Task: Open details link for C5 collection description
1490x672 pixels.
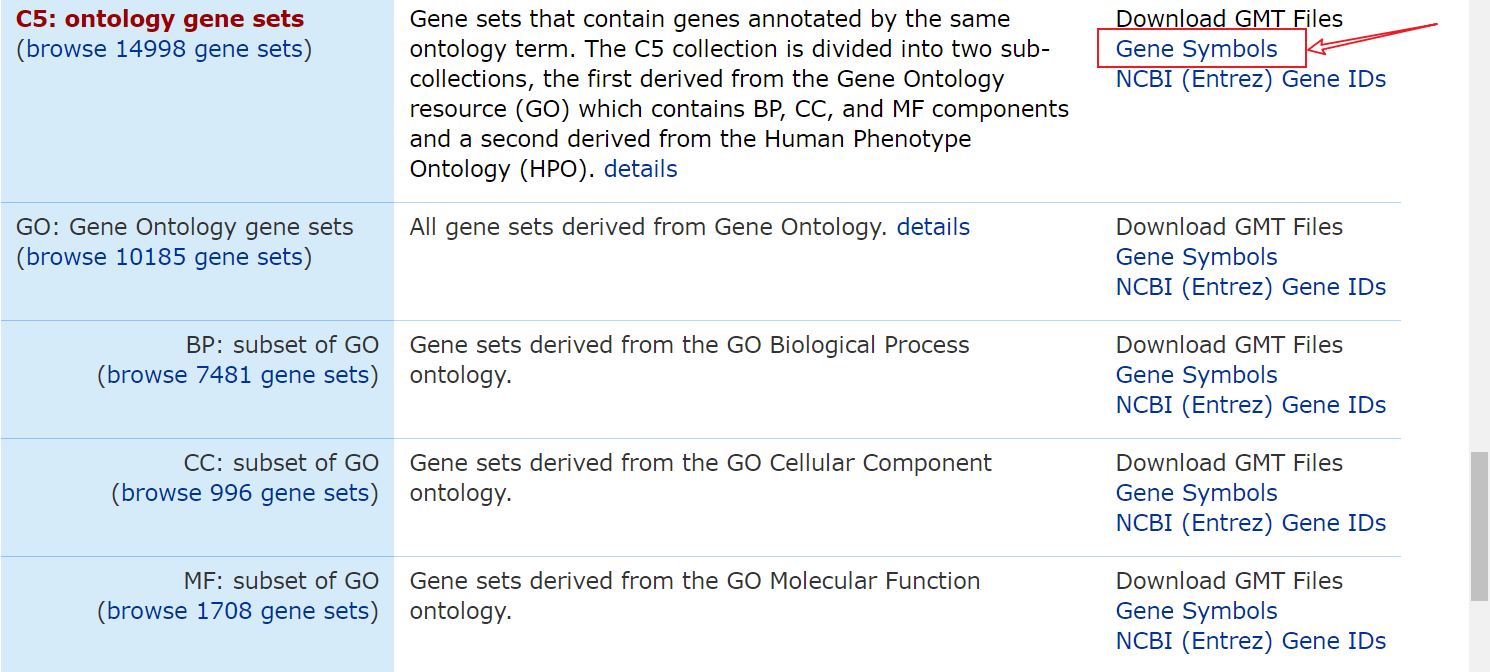Action: pyautogui.click(x=640, y=169)
